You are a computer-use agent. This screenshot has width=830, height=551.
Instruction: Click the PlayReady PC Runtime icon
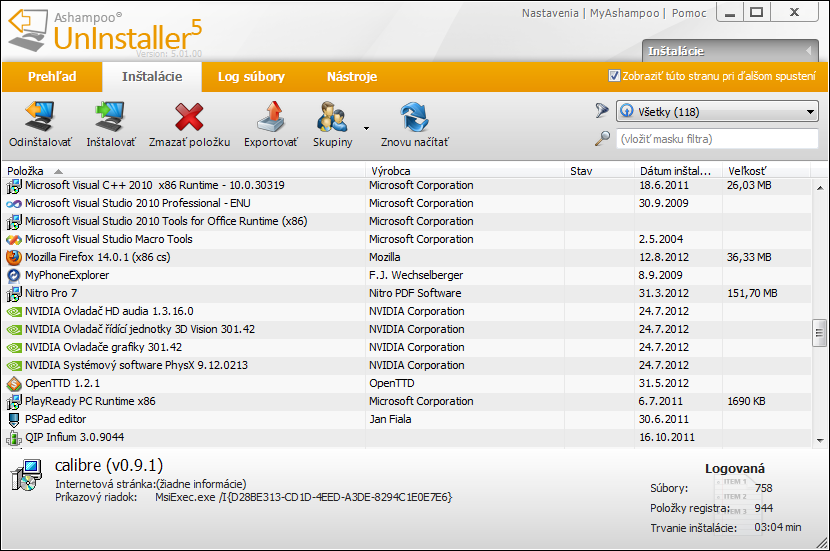tap(14, 402)
